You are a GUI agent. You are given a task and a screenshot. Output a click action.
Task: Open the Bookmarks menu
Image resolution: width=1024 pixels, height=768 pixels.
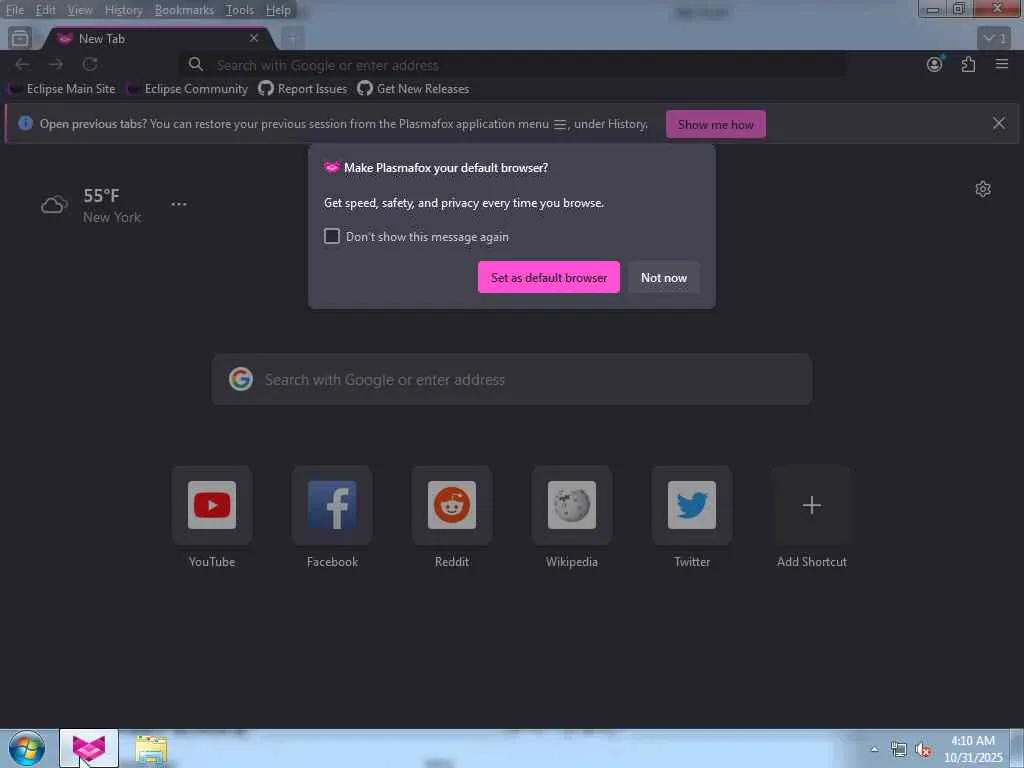coord(184,10)
